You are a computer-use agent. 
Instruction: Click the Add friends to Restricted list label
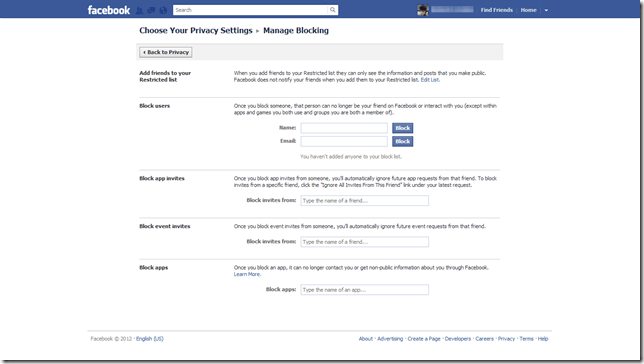tap(165, 76)
